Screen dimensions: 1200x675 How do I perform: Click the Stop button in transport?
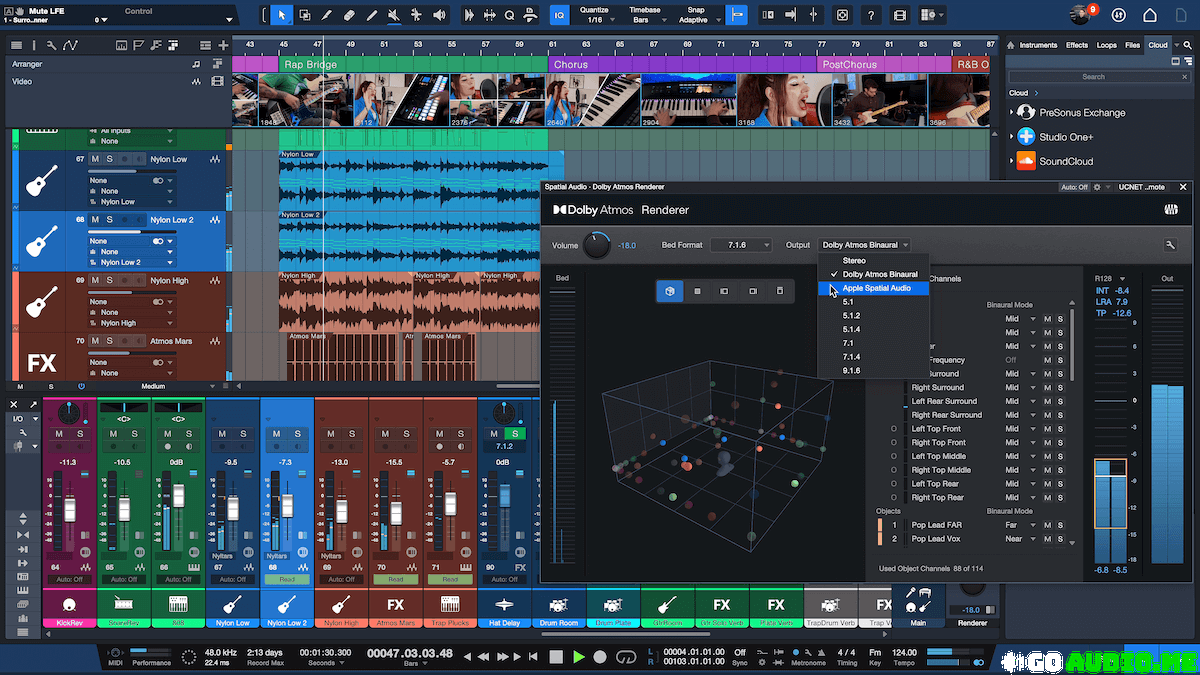click(557, 657)
